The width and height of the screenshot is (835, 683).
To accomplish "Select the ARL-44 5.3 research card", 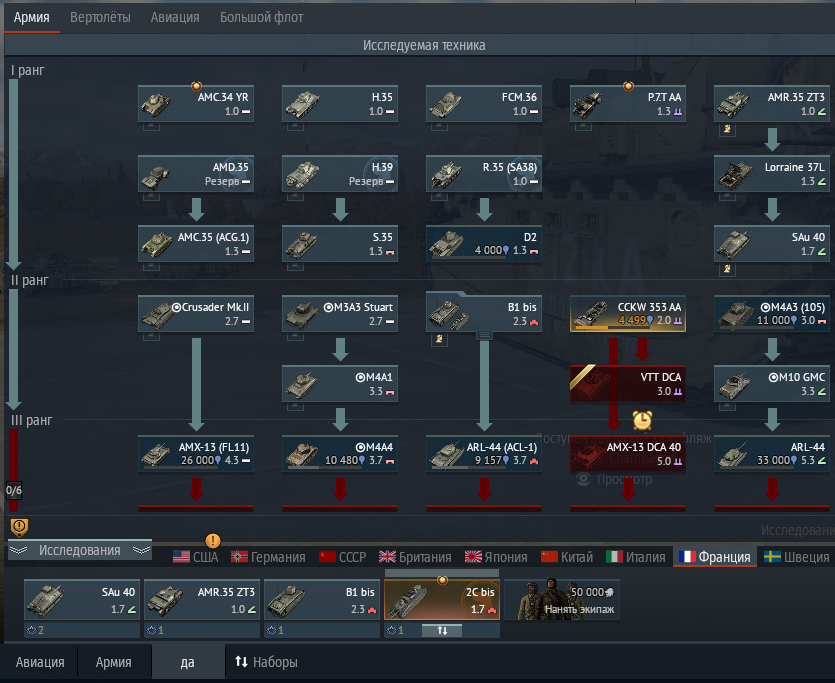I will [772, 454].
